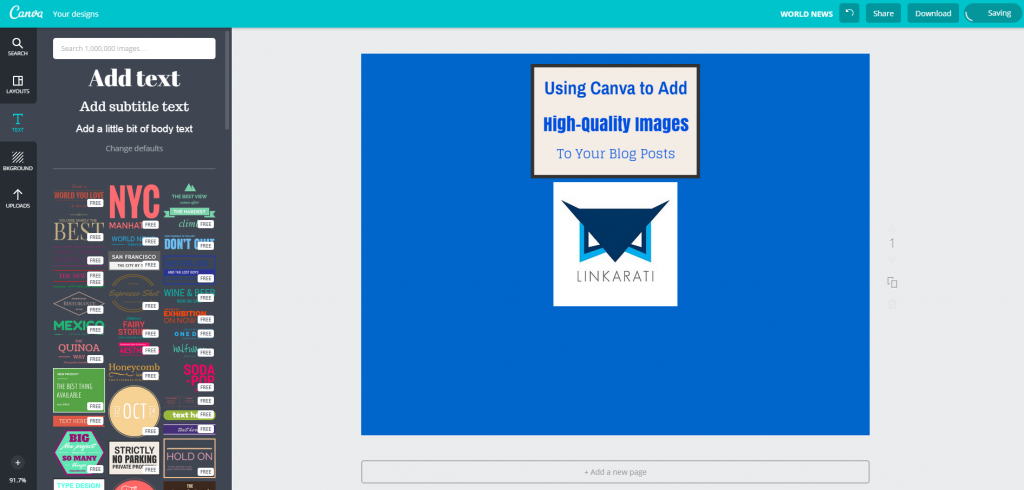The image size is (1024, 490).
Task: Open the Search panel in sidebar
Action: coord(18,46)
